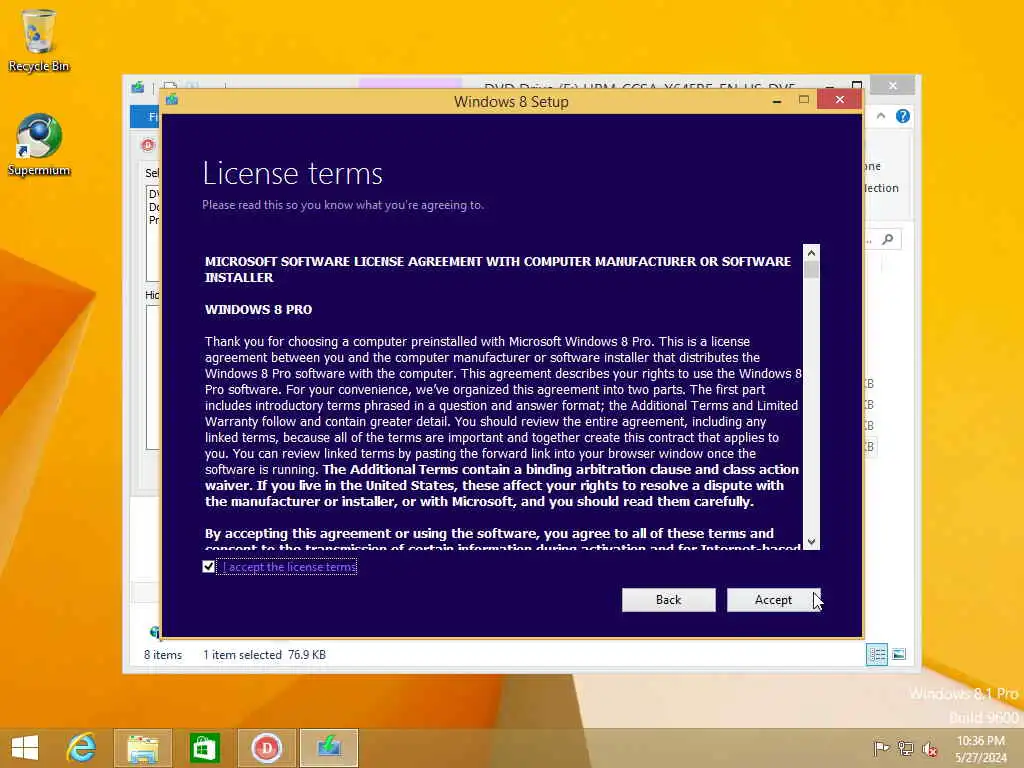Click the muted volume icon in tray
The image size is (1024, 768).
point(929,749)
